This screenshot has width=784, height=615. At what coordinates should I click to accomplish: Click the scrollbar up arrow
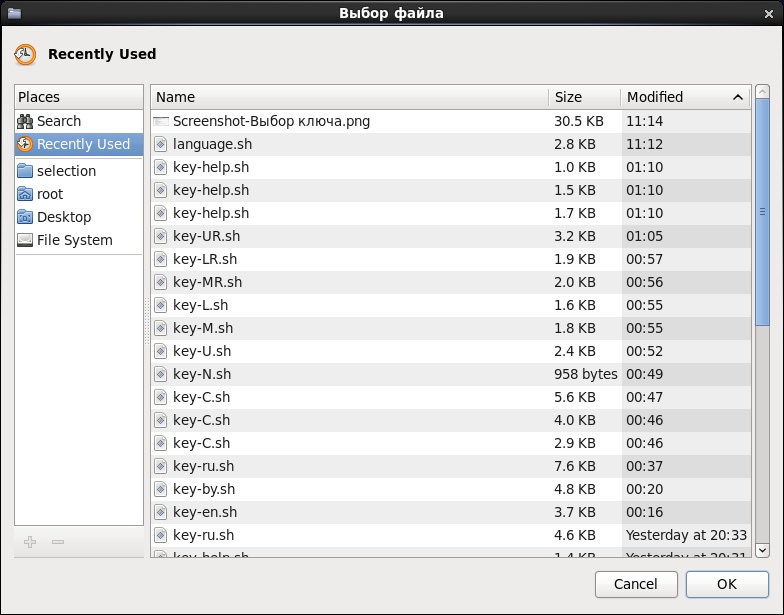pyautogui.click(x=762, y=92)
